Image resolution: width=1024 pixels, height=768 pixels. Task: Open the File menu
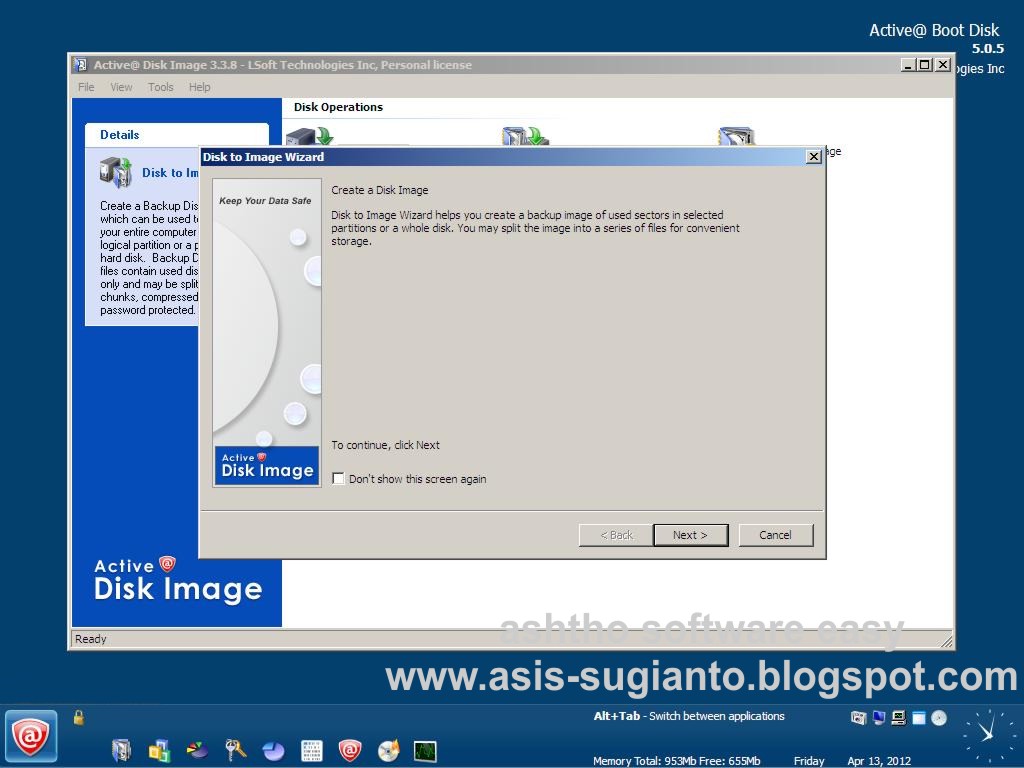point(86,87)
